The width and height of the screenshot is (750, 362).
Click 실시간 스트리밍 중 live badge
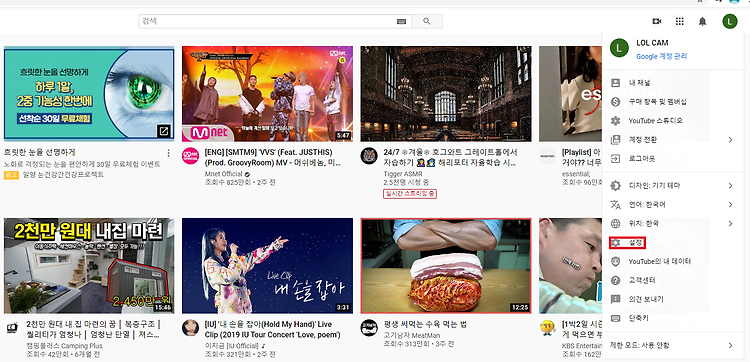[x=410, y=194]
